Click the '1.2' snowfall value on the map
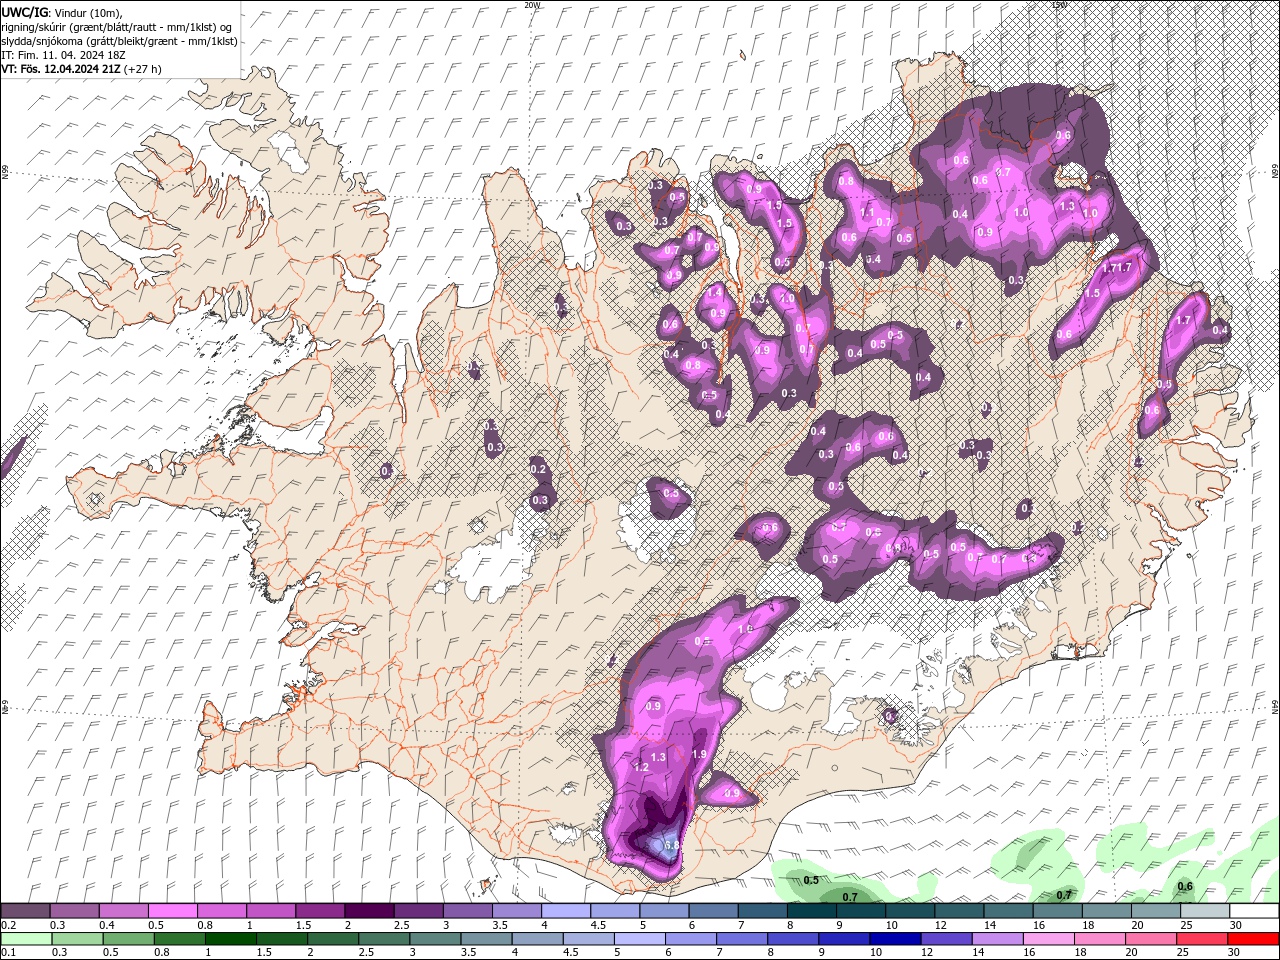Screen dimensions: 1280x960 click(641, 767)
